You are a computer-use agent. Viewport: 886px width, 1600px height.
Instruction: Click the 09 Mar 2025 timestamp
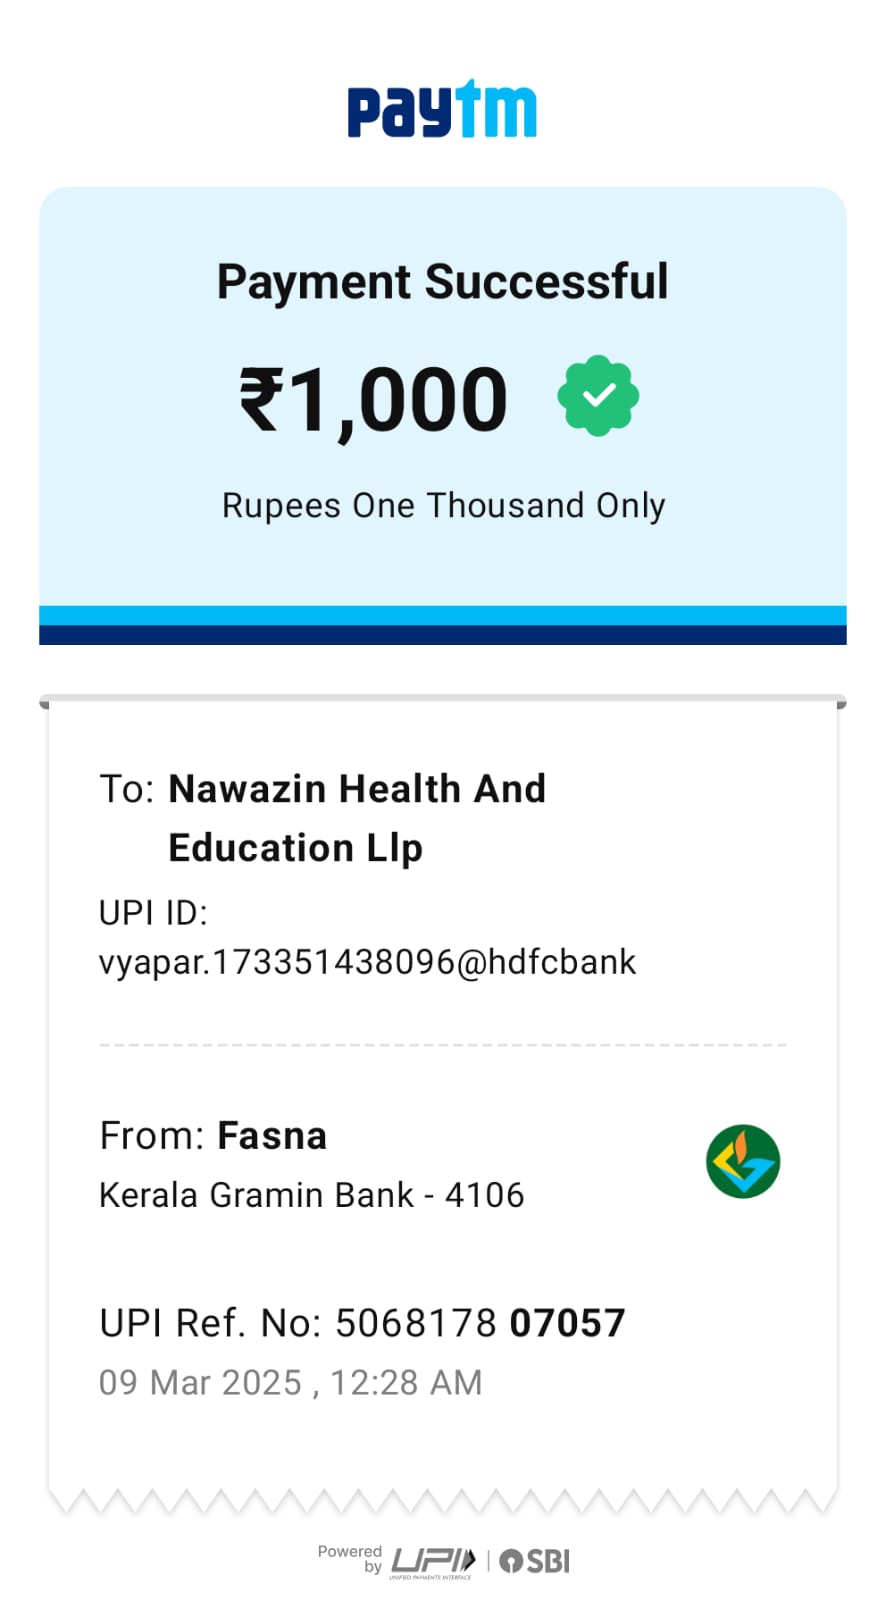point(290,1383)
